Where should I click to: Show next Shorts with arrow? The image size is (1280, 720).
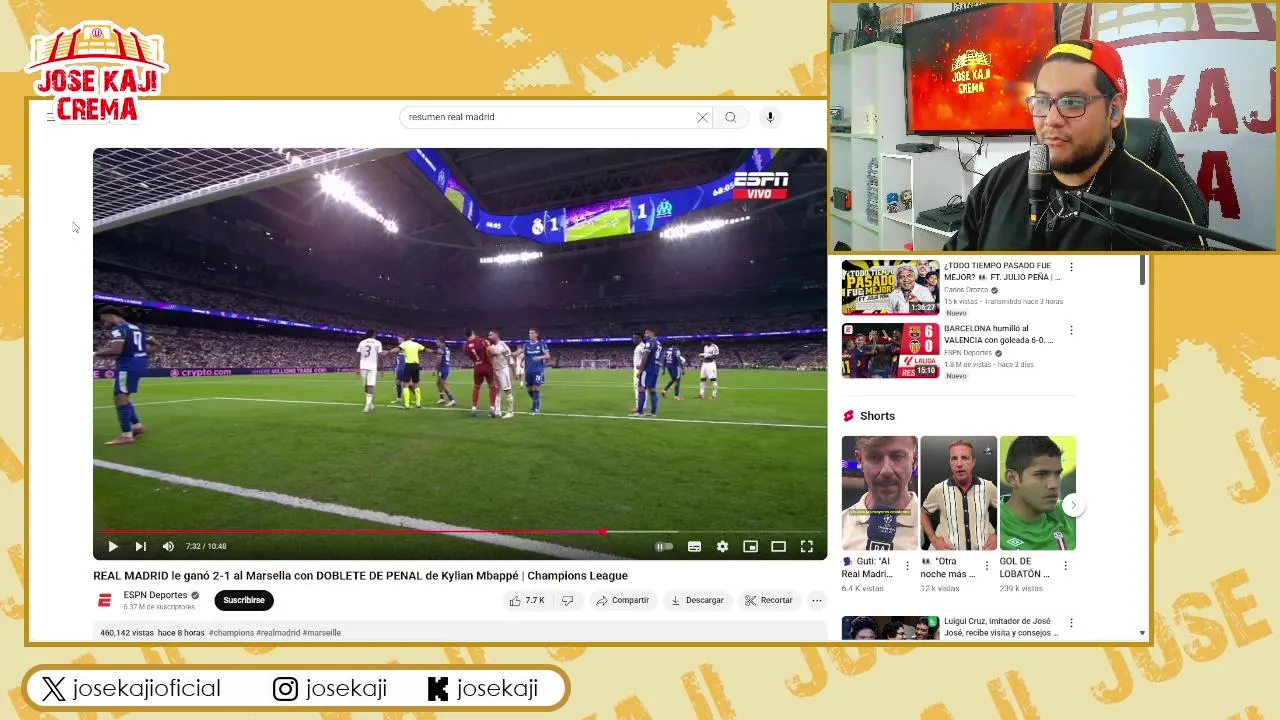(1073, 505)
